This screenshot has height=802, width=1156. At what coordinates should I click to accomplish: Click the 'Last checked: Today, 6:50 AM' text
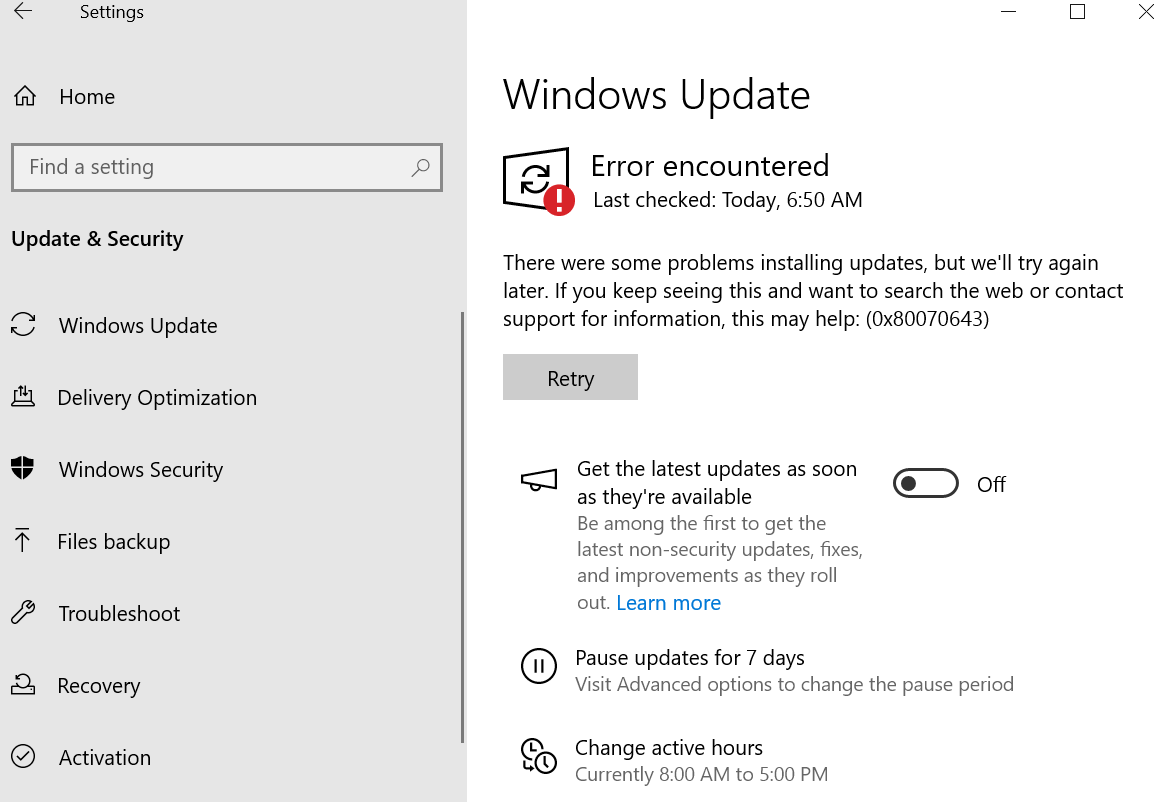[x=728, y=200]
